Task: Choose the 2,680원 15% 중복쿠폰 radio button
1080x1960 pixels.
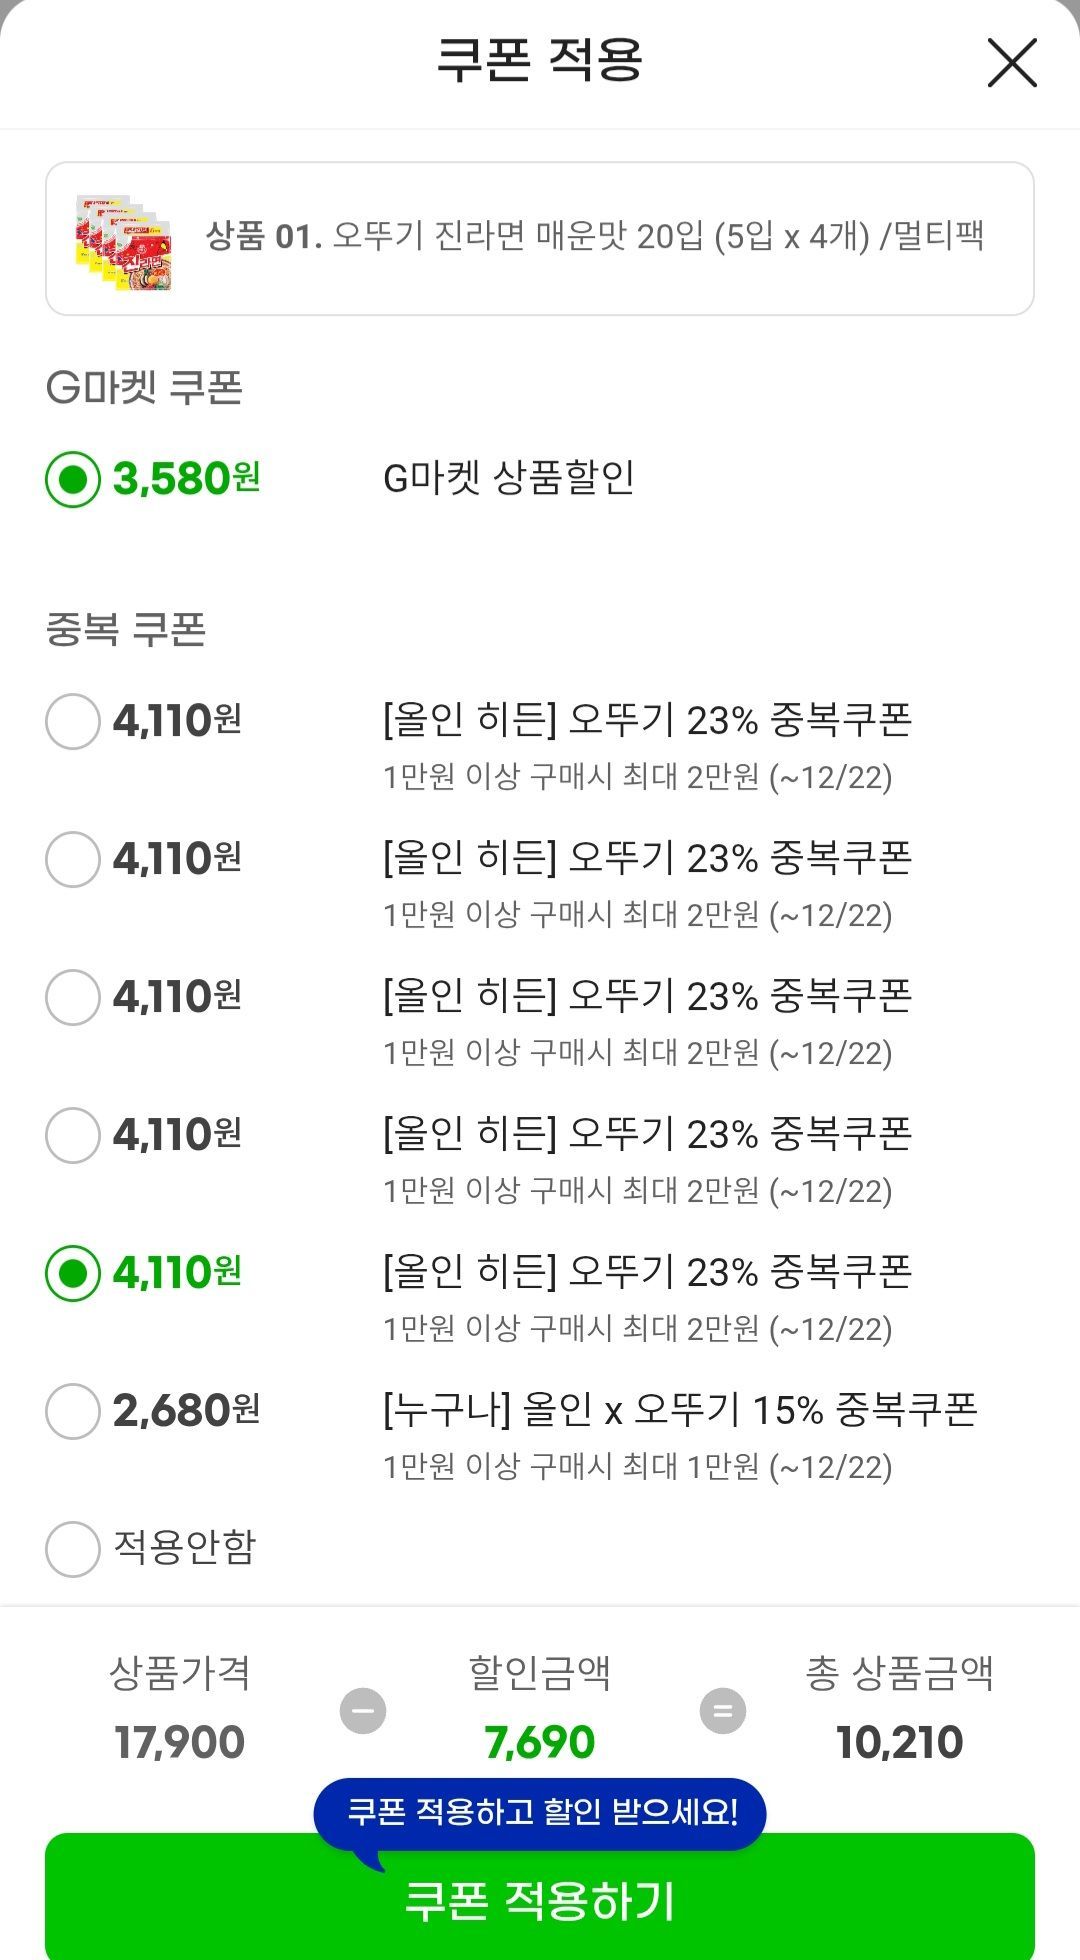Action: [x=73, y=1411]
